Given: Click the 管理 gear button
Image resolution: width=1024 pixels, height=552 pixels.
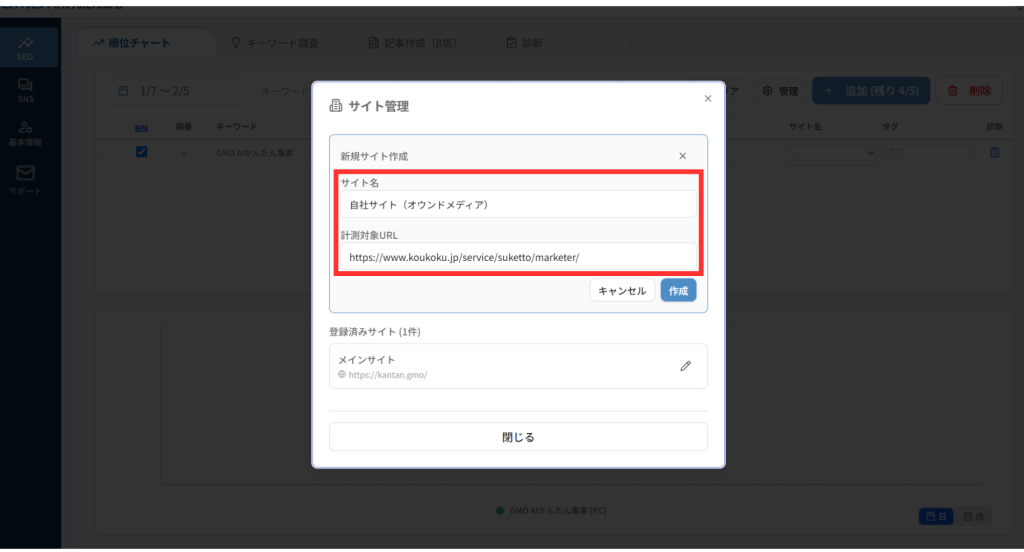Looking at the screenshot, I should (780, 91).
